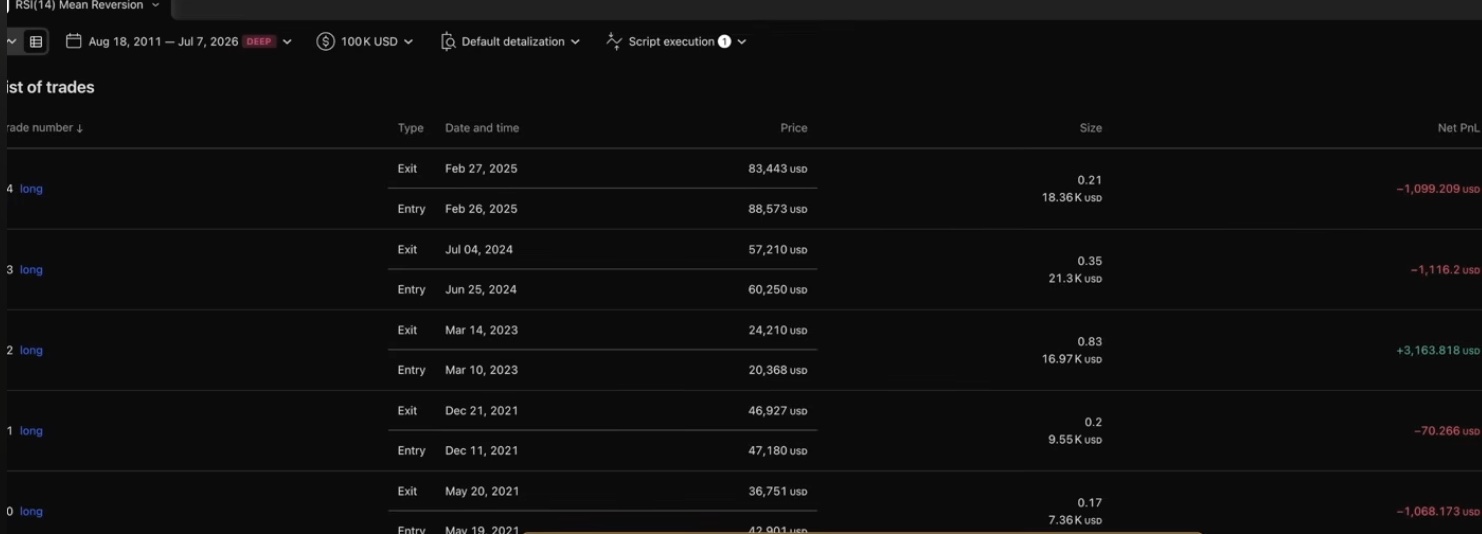
Task: Click the calendar icon for the date range
Action: click(x=73, y=41)
